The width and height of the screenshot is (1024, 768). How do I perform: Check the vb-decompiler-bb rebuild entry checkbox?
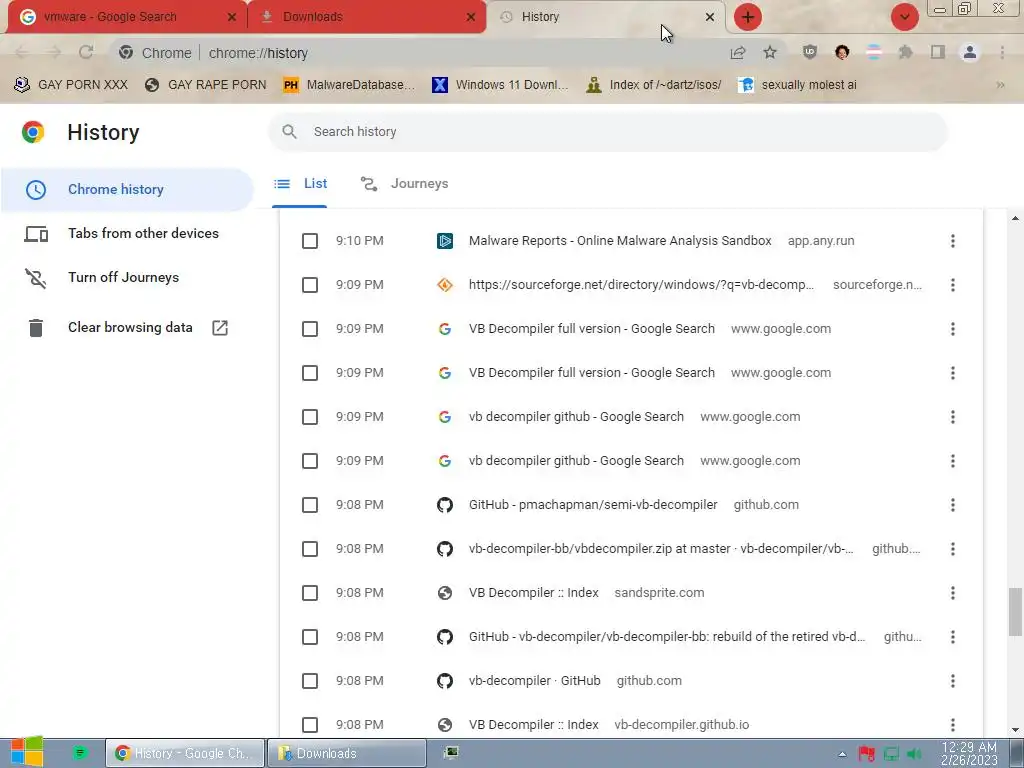(310, 637)
